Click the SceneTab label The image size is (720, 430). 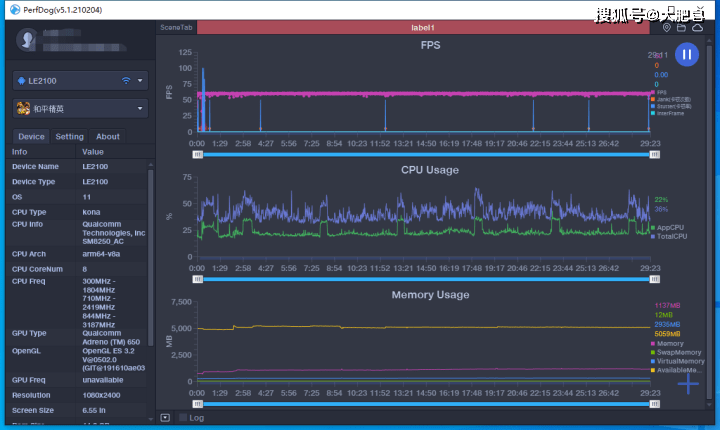coord(176,28)
